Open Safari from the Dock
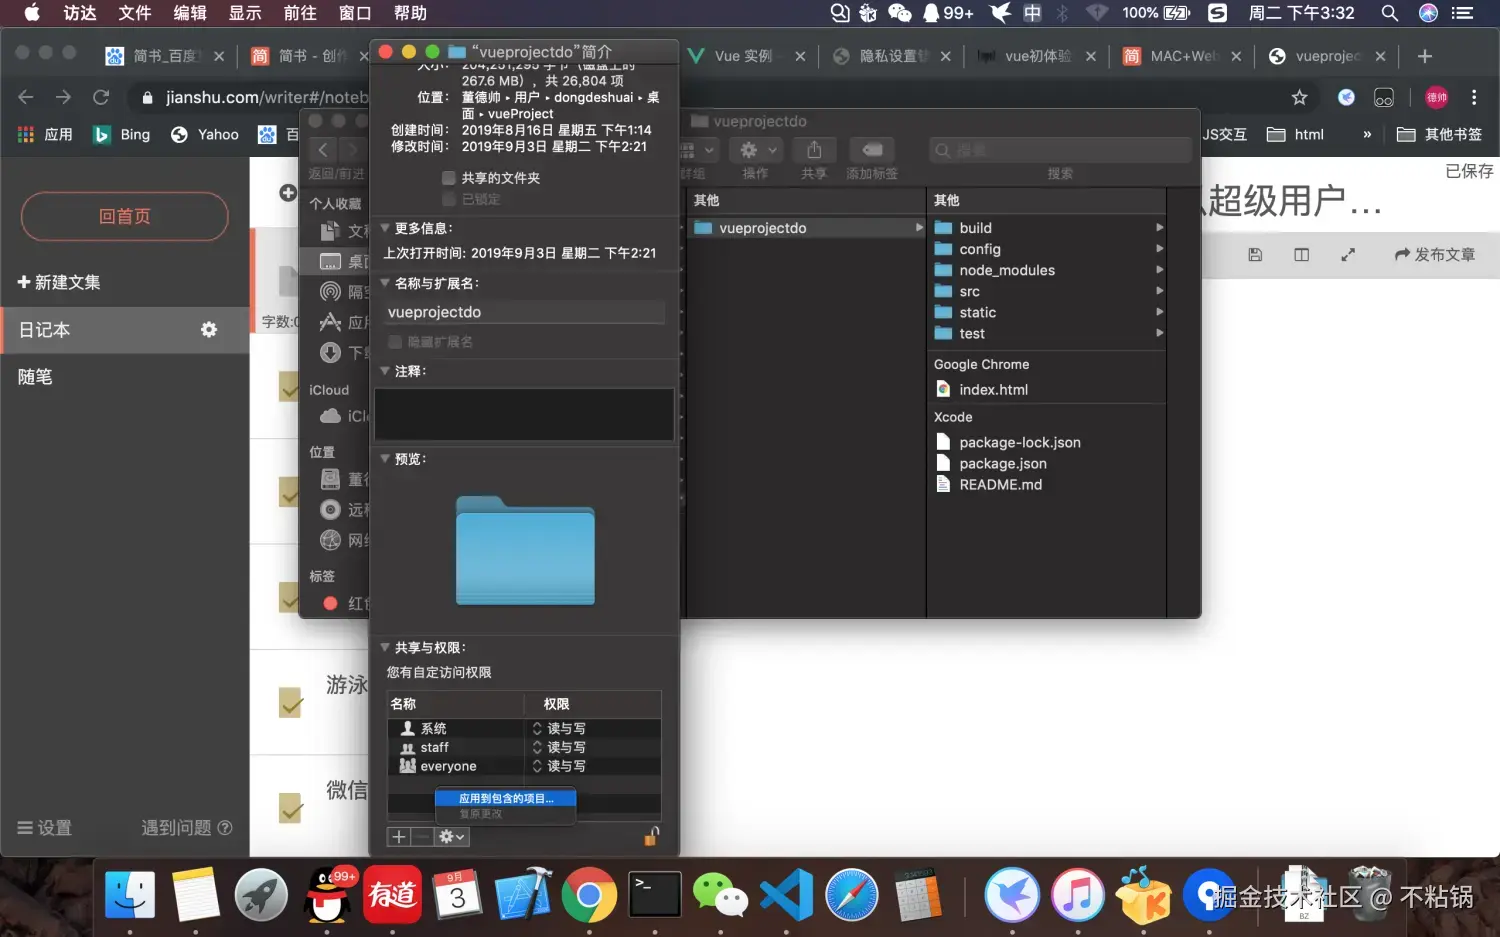The height and width of the screenshot is (937, 1500). pyautogui.click(x=852, y=895)
